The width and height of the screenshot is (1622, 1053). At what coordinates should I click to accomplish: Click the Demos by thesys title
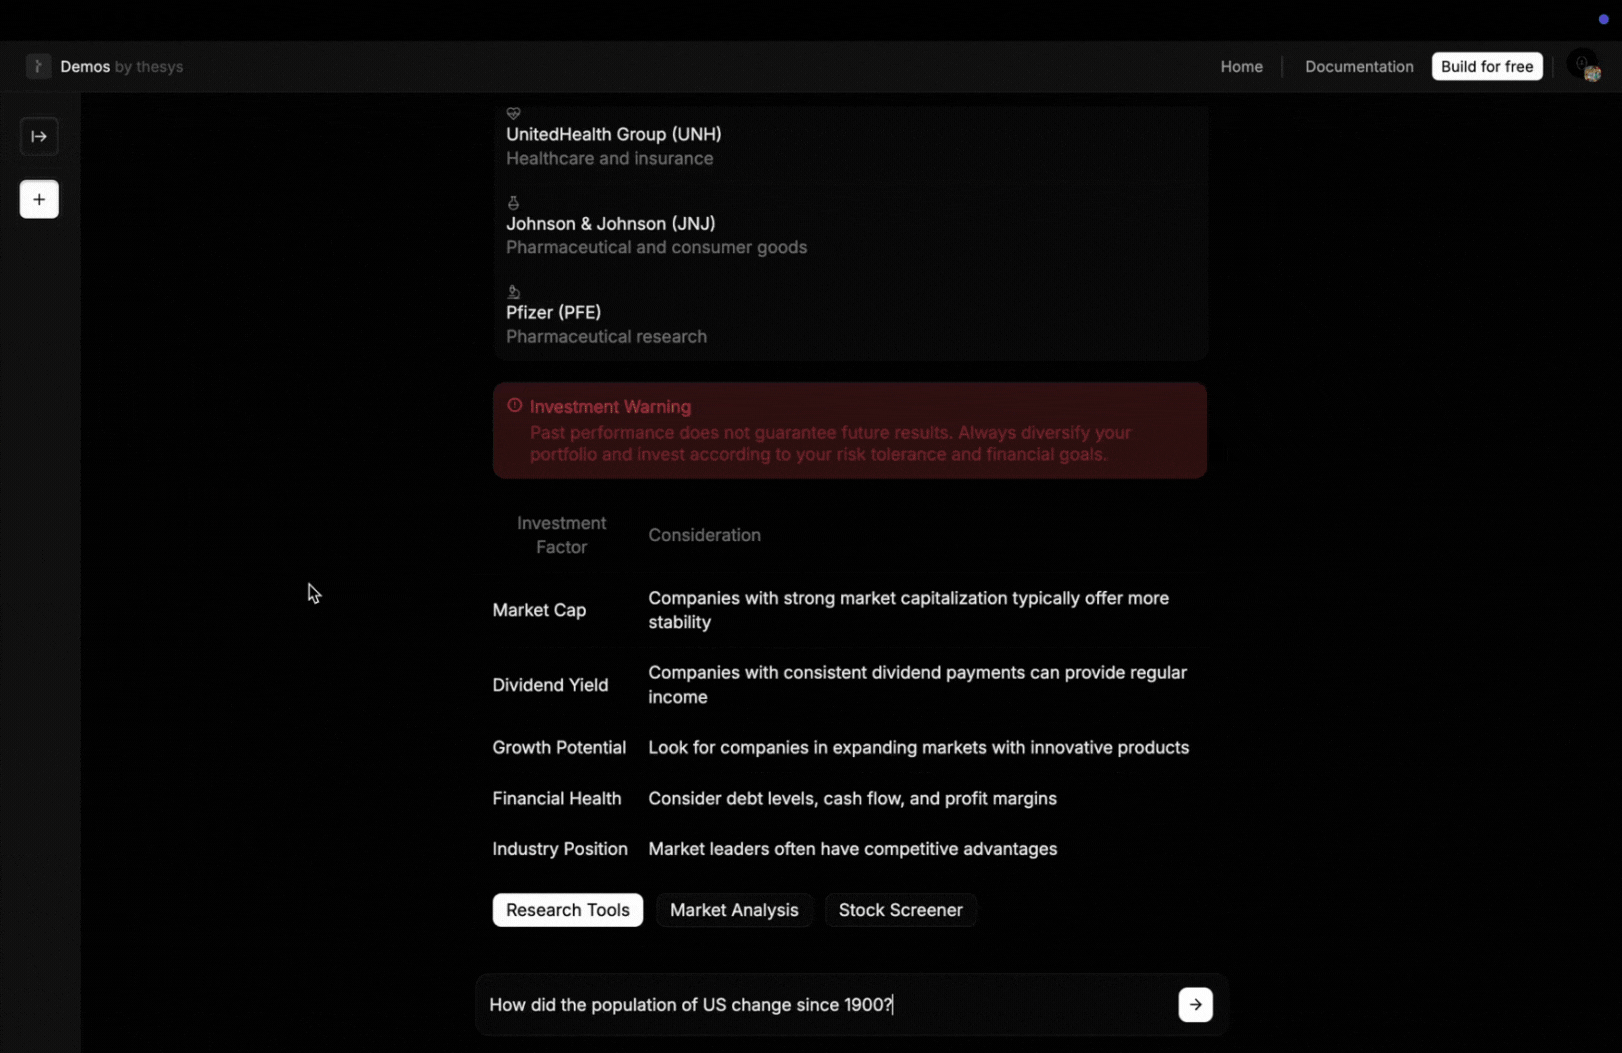click(x=121, y=66)
